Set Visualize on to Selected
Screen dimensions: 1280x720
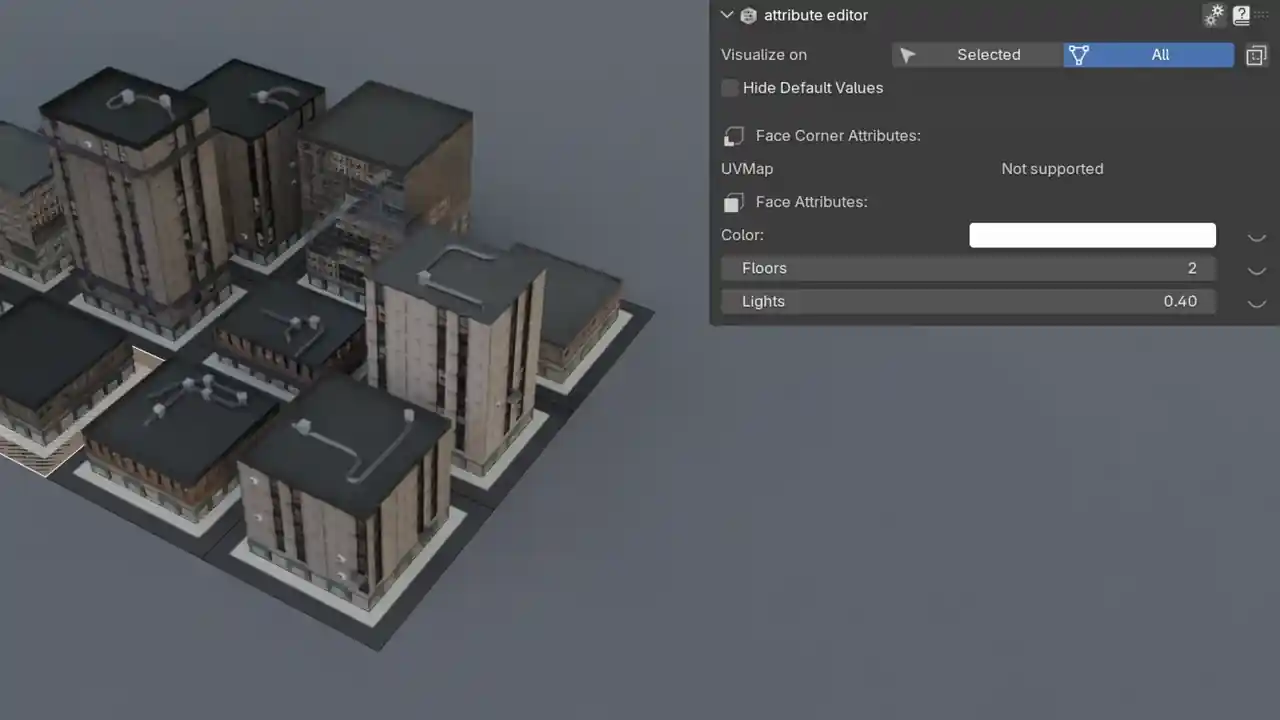(977, 55)
